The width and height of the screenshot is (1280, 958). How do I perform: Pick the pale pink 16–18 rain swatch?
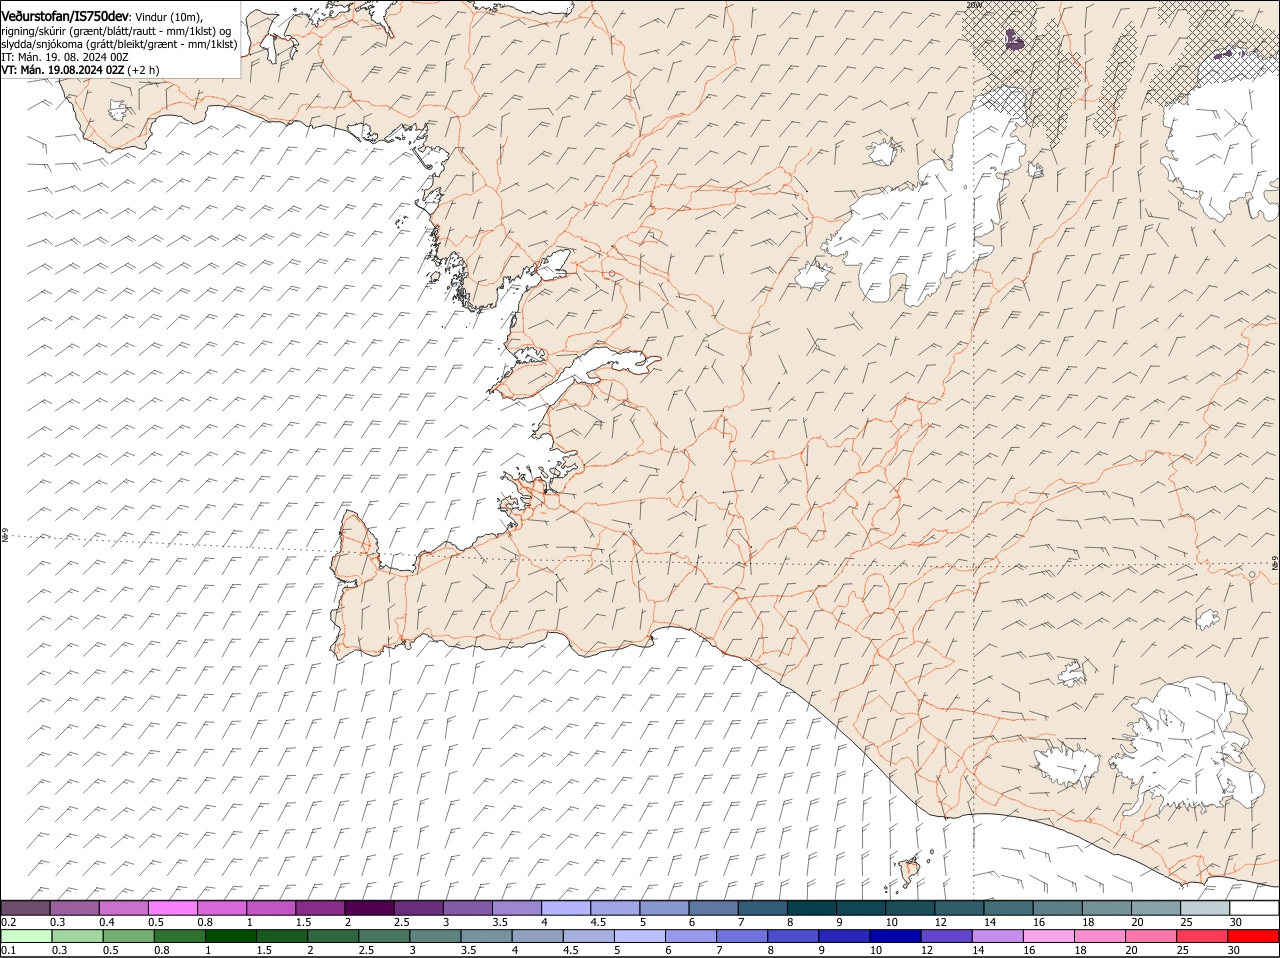[x=1049, y=936]
